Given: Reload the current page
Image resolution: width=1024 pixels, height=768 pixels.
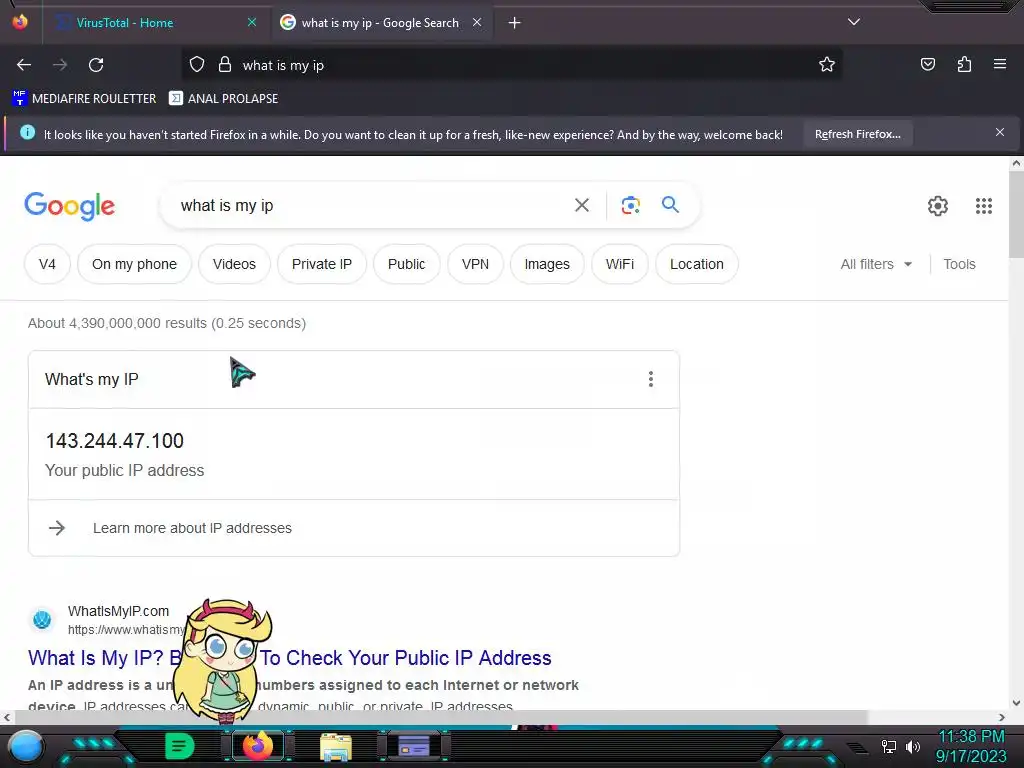Looking at the screenshot, I should coord(96,65).
